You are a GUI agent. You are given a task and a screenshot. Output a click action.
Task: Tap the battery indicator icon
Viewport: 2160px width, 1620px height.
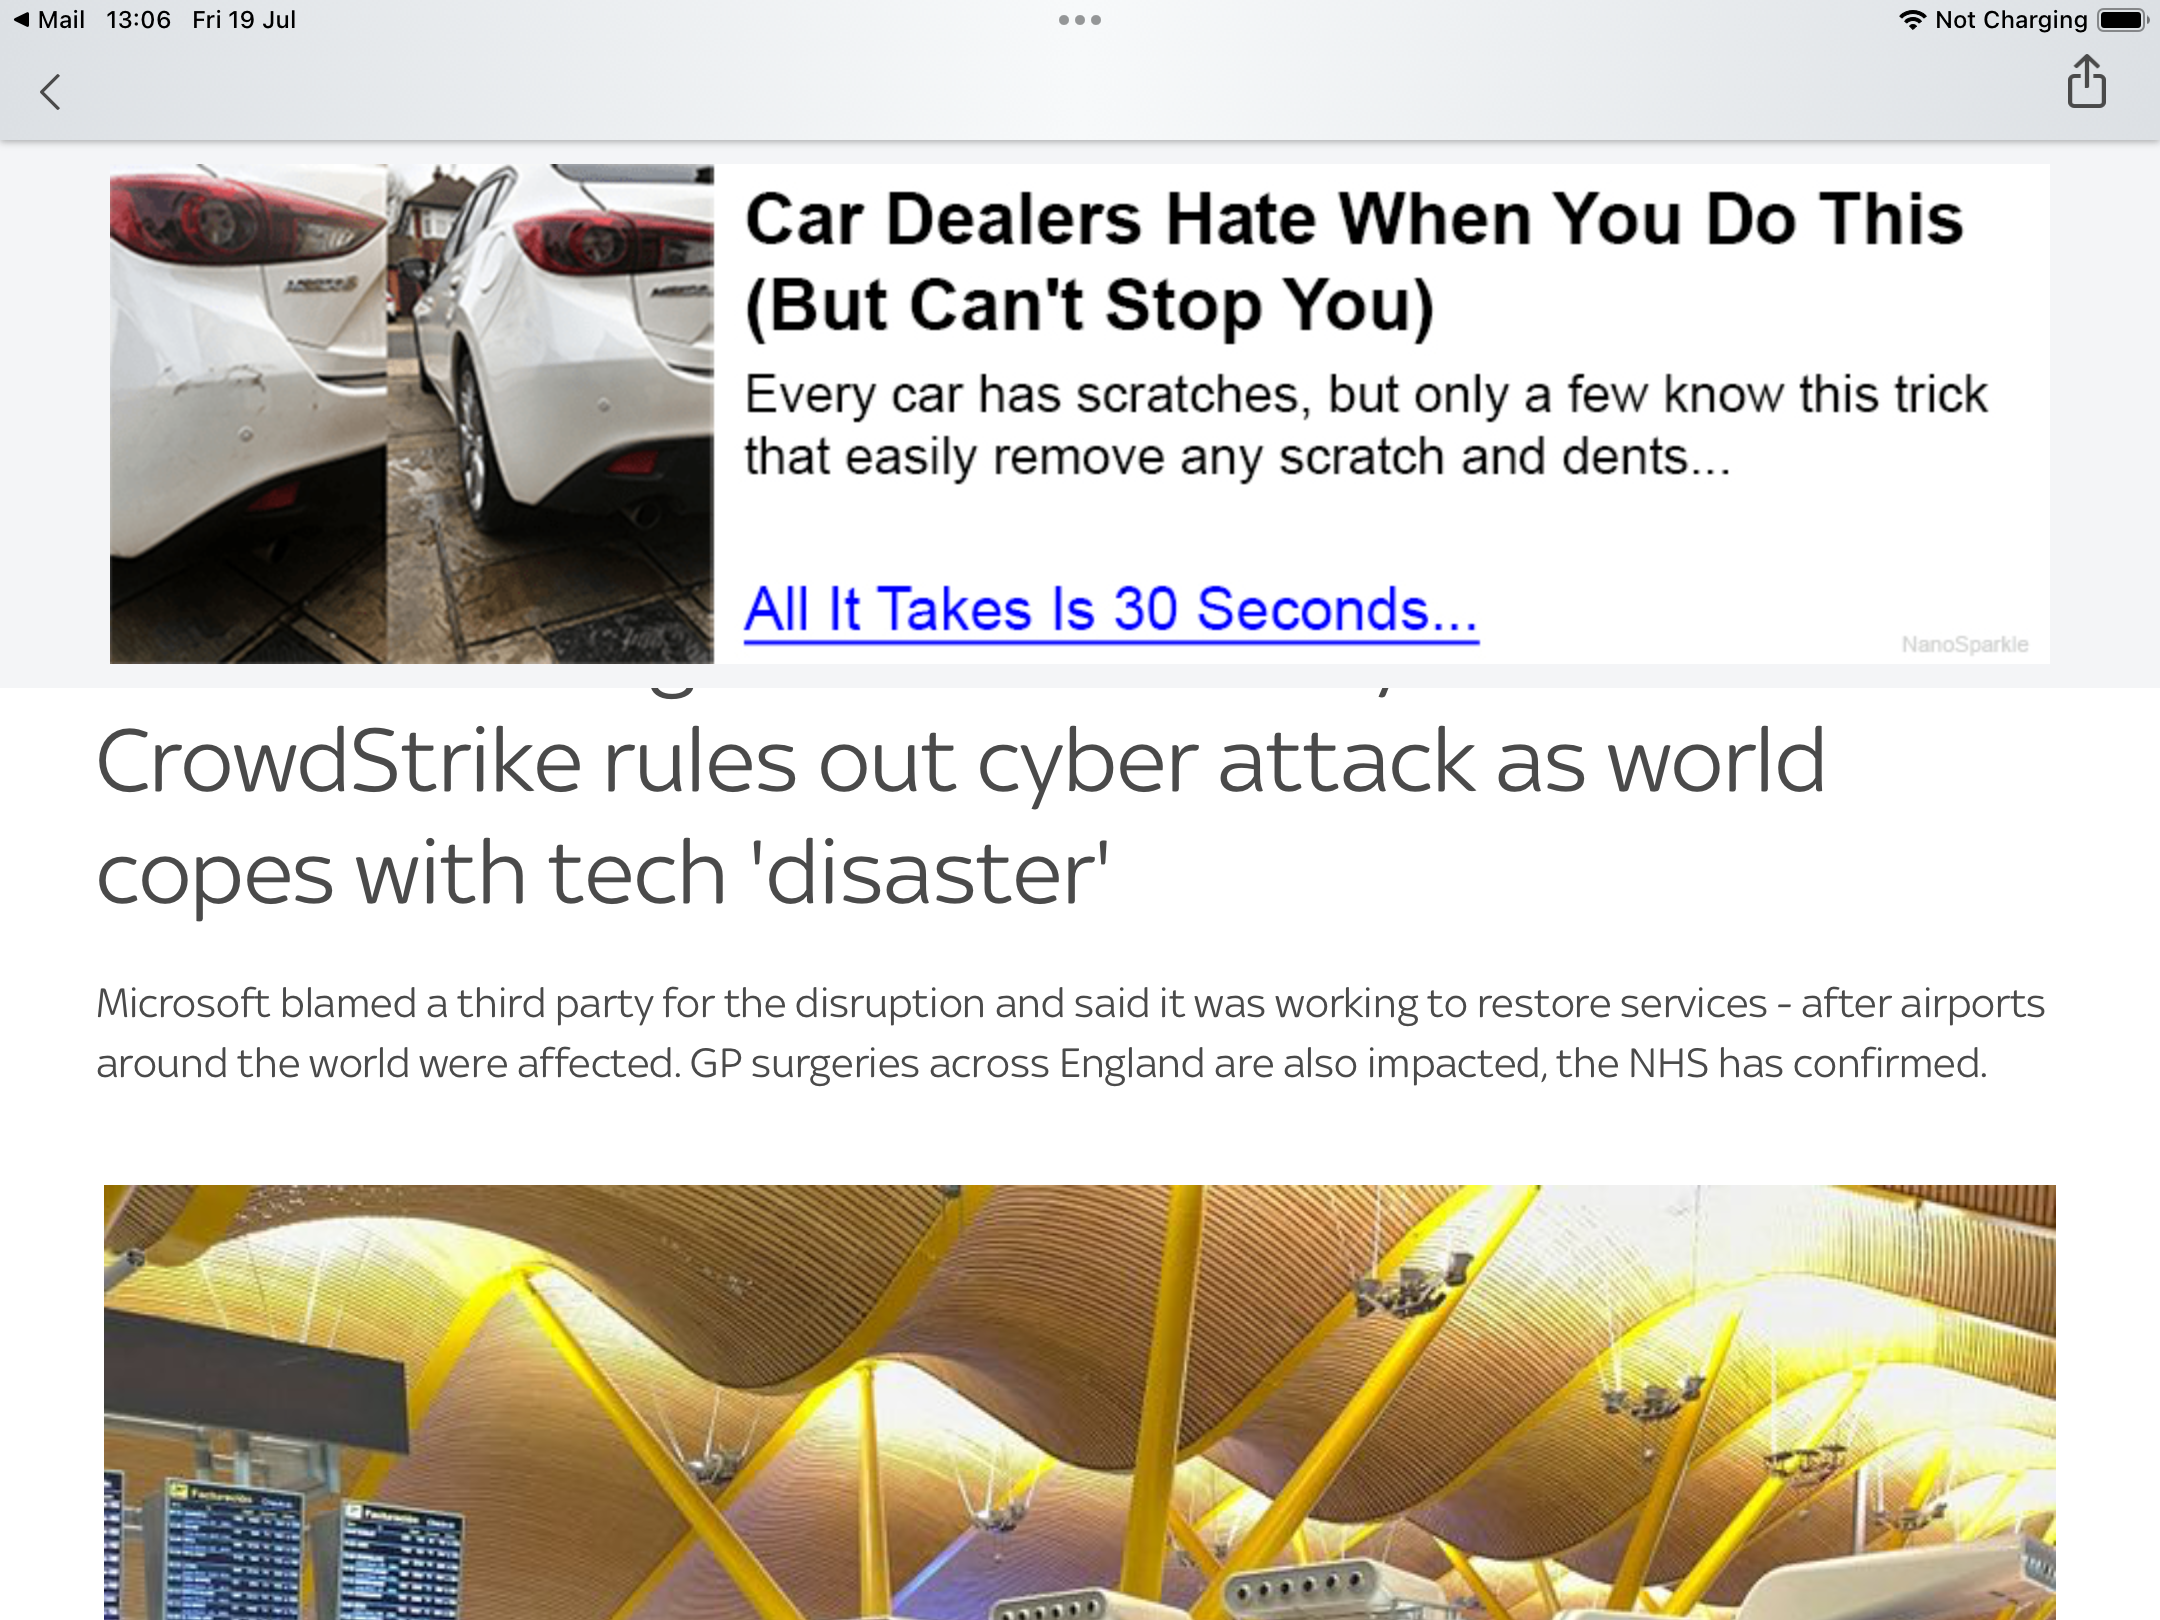pos(2123,20)
